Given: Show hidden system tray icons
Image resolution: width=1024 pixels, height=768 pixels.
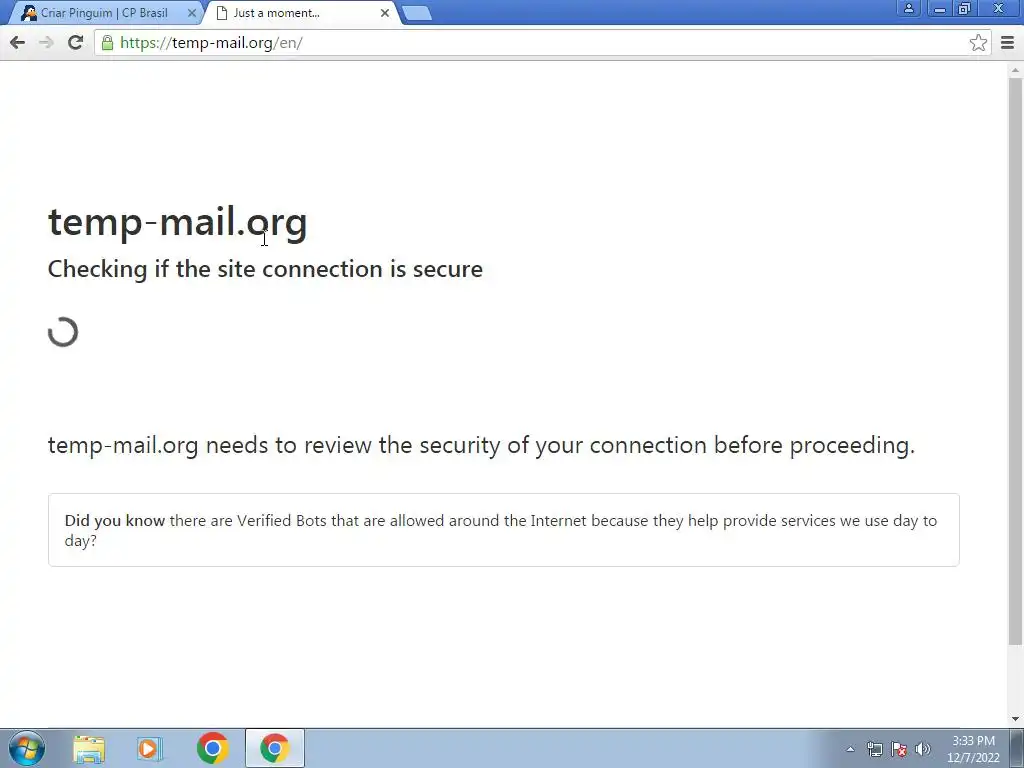Looking at the screenshot, I should pyautogui.click(x=850, y=749).
